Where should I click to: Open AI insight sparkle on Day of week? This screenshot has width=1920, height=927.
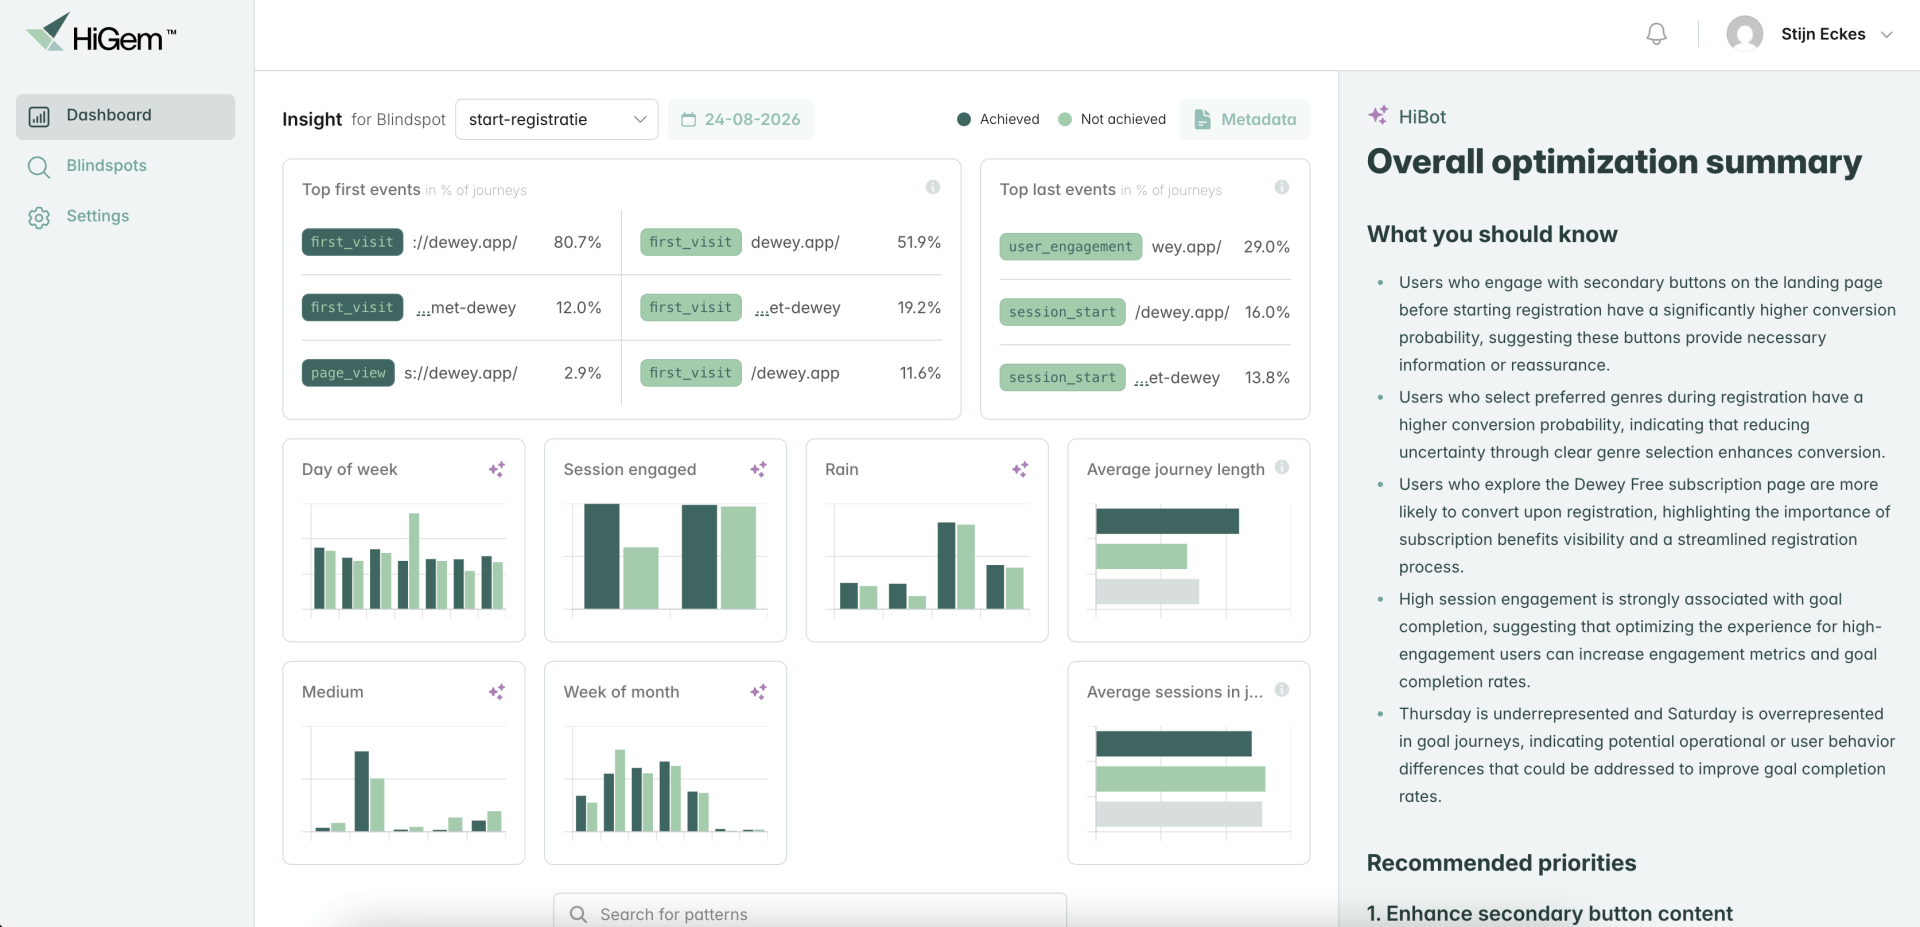(x=496, y=469)
